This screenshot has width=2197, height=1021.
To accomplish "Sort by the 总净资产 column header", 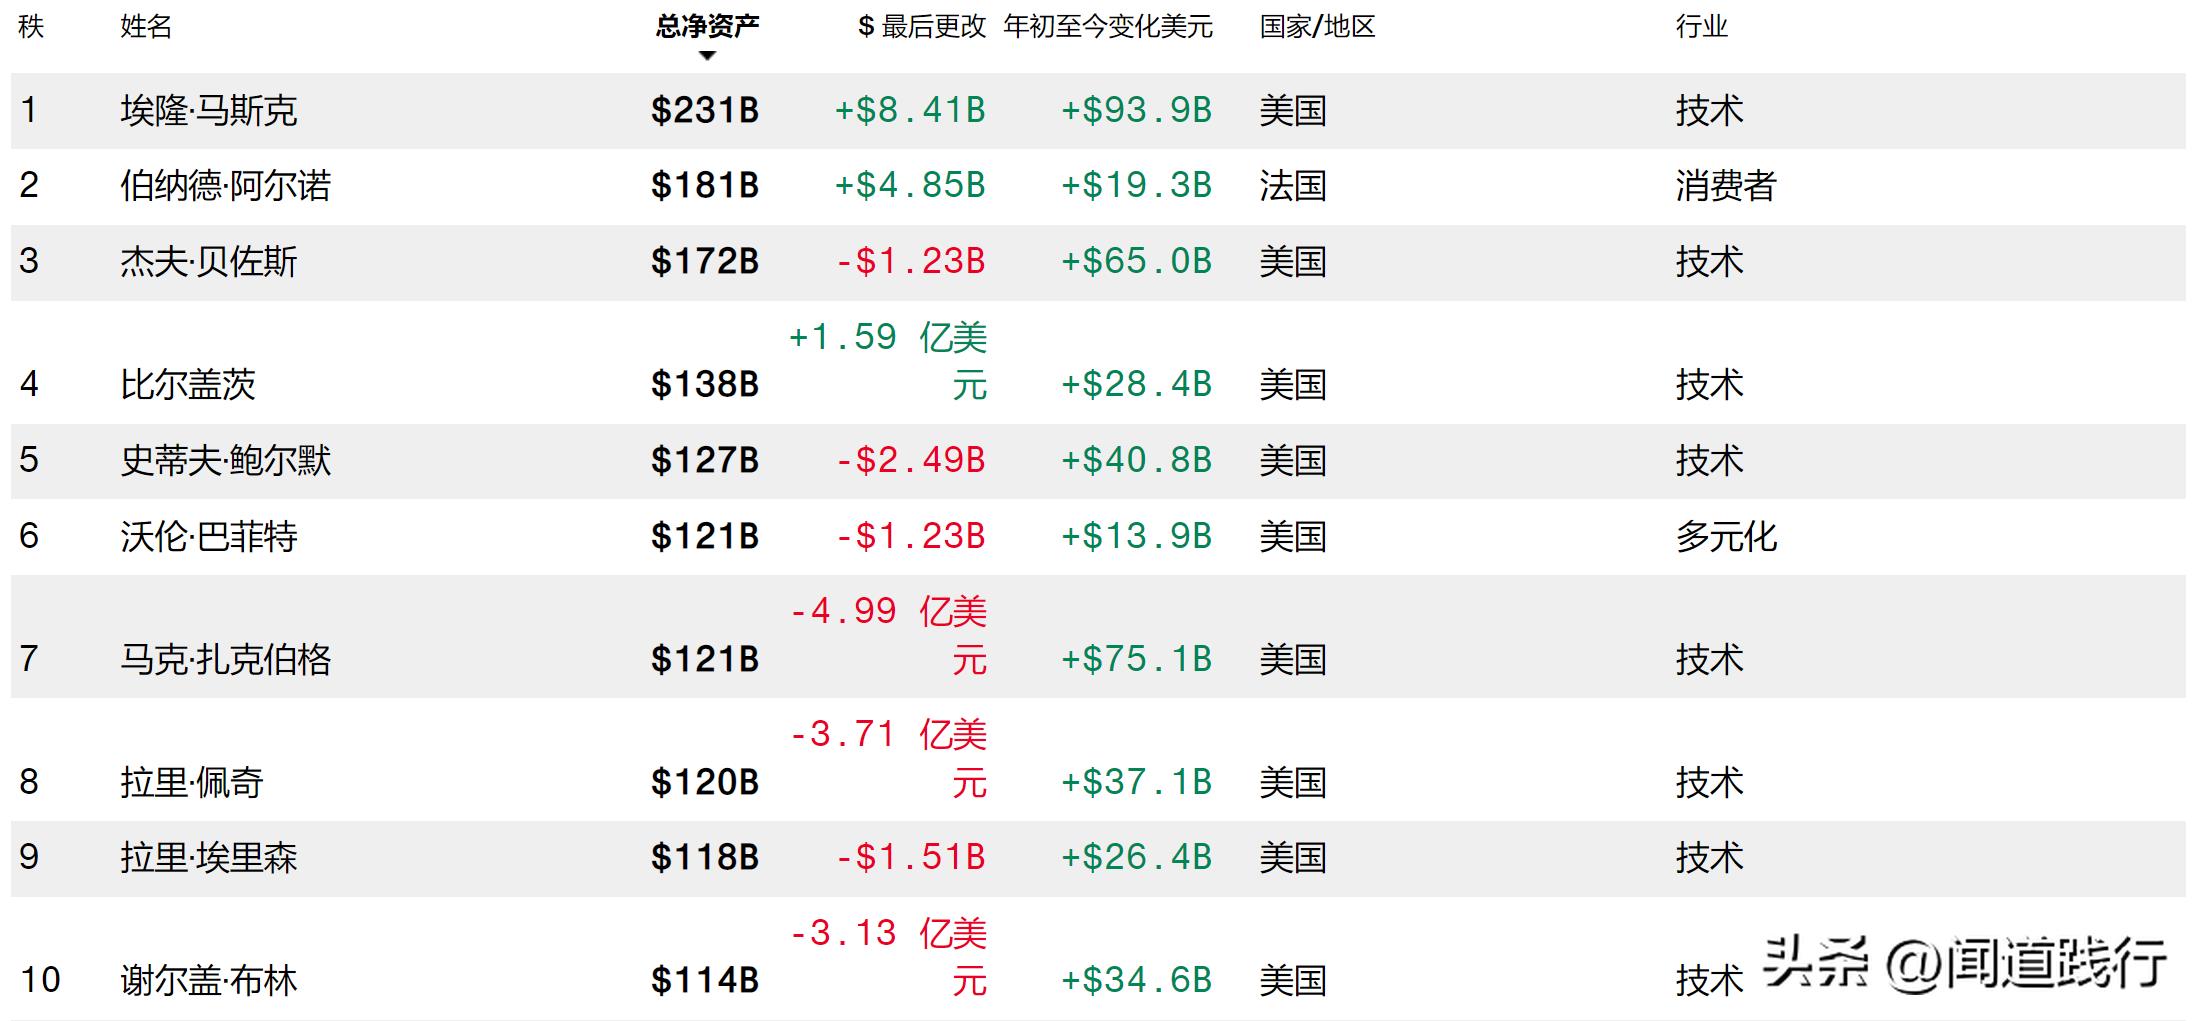I will pyautogui.click(x=707, y=26).
